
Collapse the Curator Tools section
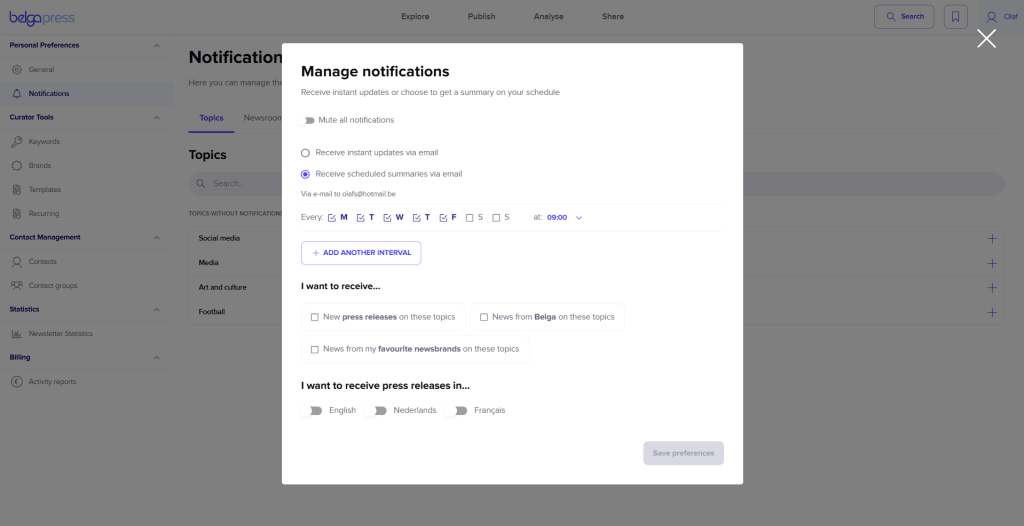coord(156,118)
